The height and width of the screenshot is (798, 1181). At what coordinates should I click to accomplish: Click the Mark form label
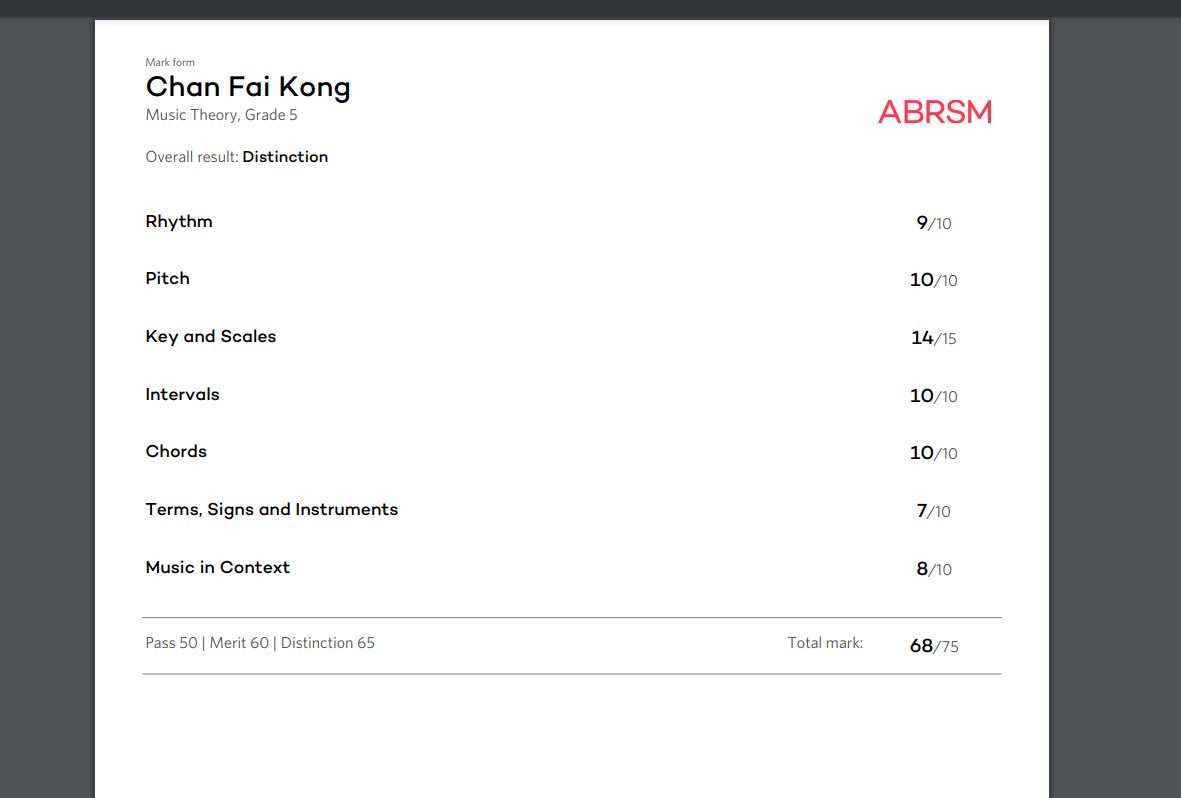(170, 63)
